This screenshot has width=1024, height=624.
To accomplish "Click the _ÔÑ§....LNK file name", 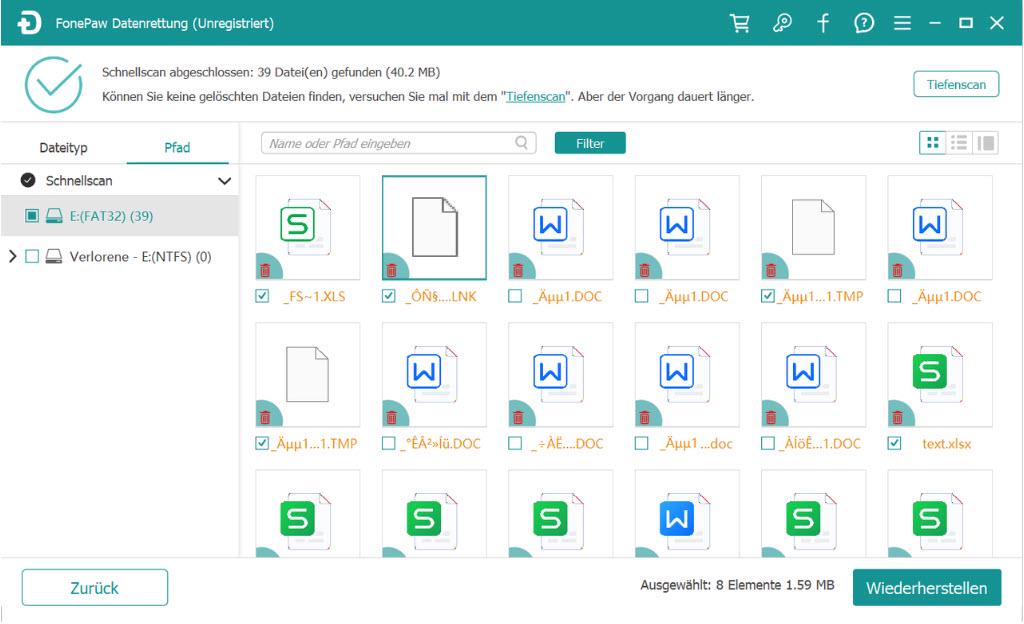I will click(x=441, y=296).
